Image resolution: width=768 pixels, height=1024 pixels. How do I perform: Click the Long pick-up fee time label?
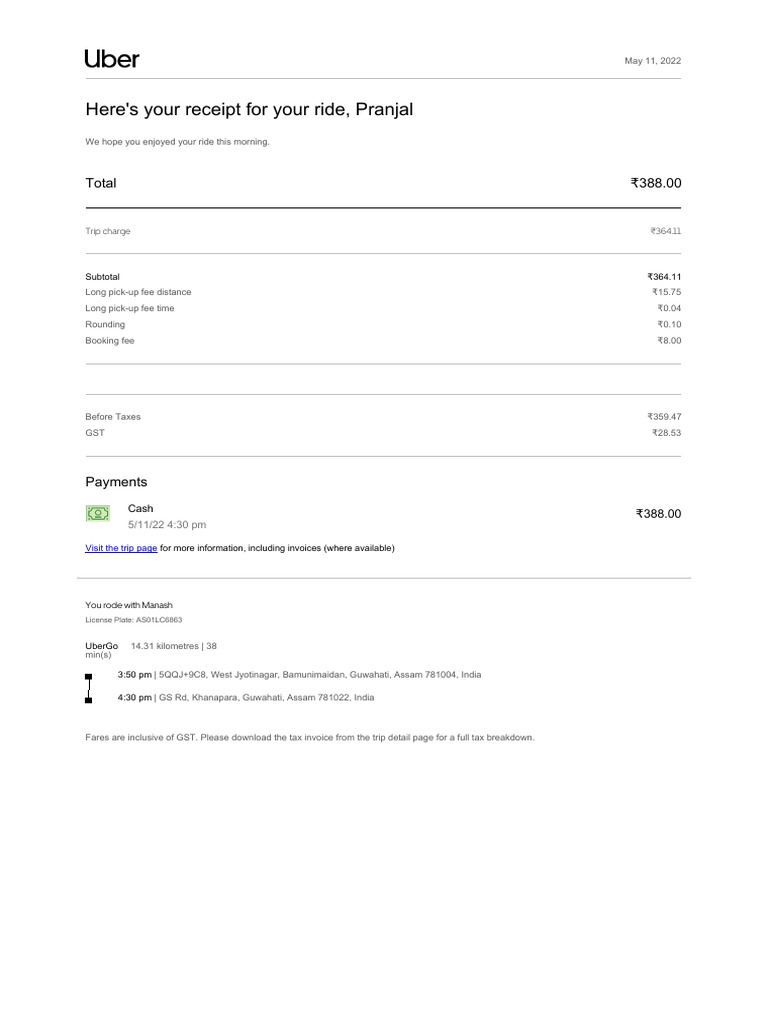[x=130, y=308]
